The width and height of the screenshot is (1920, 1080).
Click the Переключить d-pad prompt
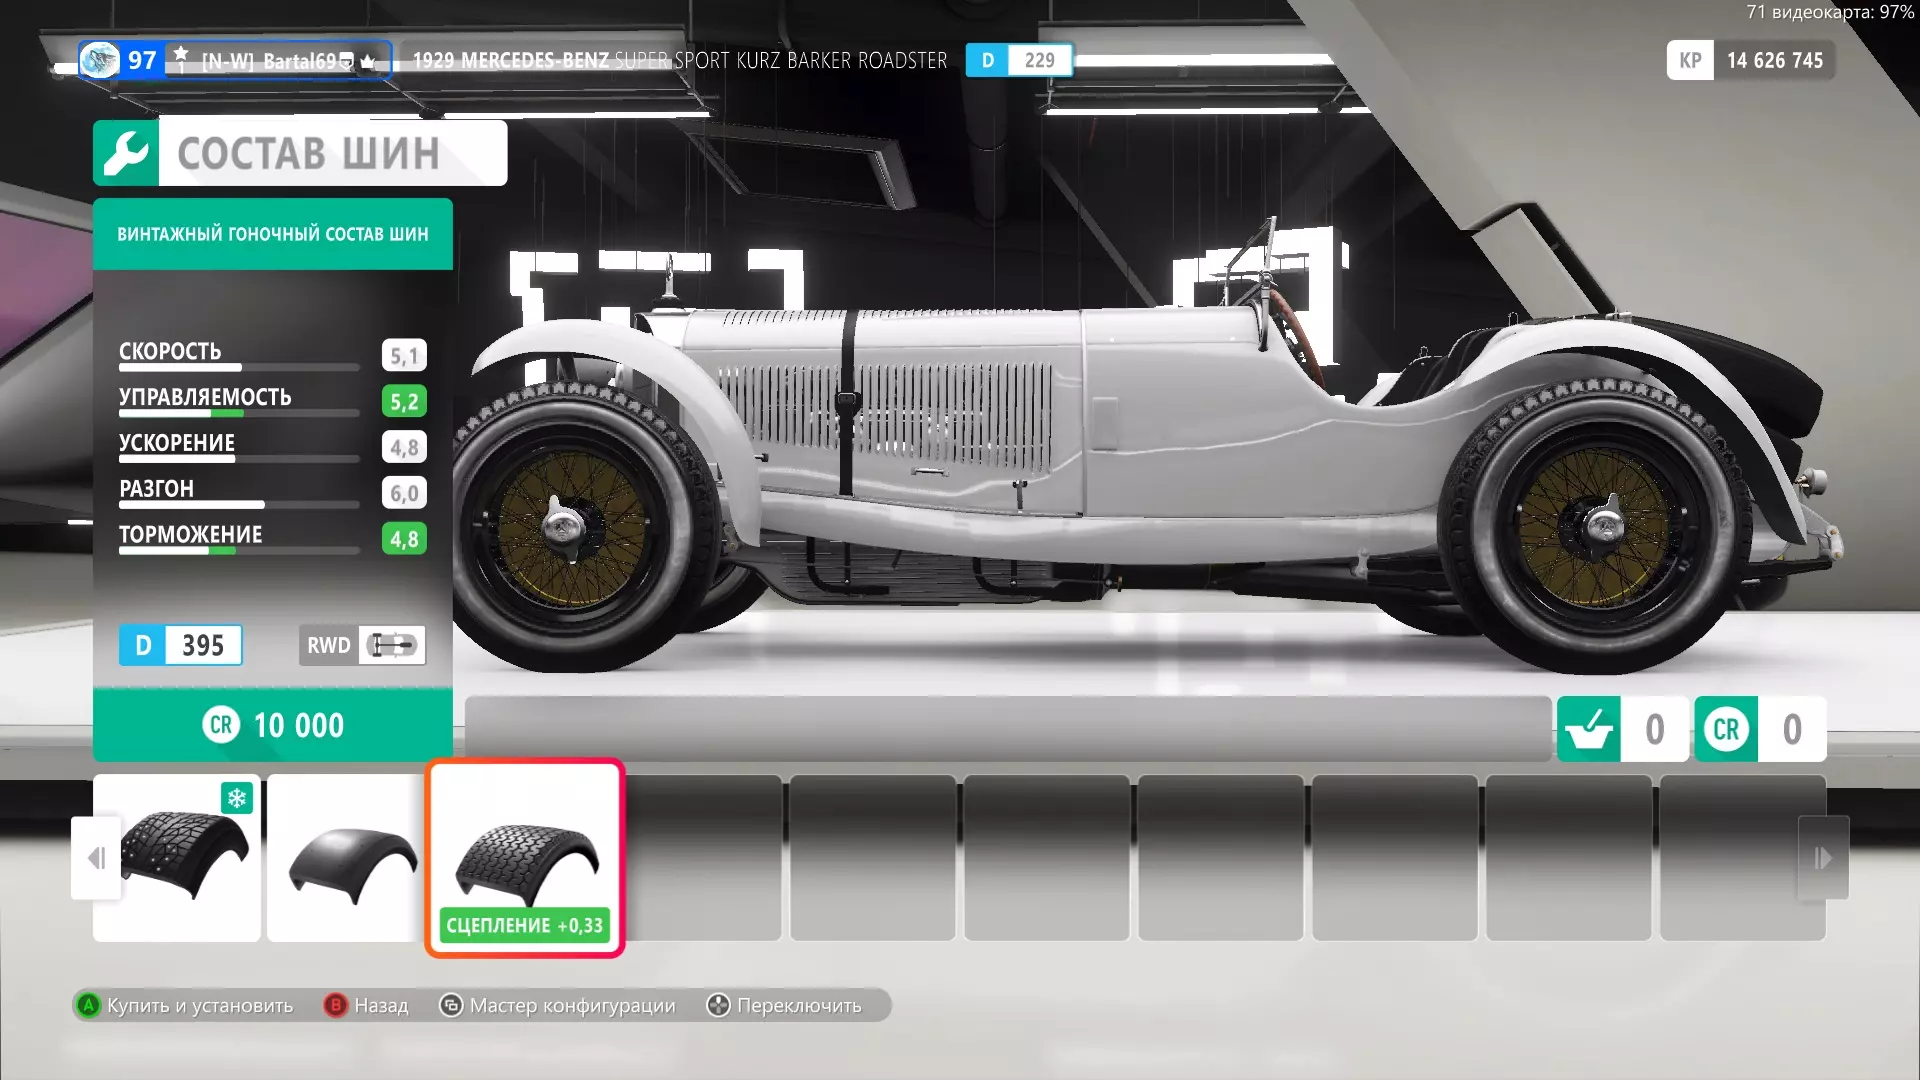tap(785, 1005)
